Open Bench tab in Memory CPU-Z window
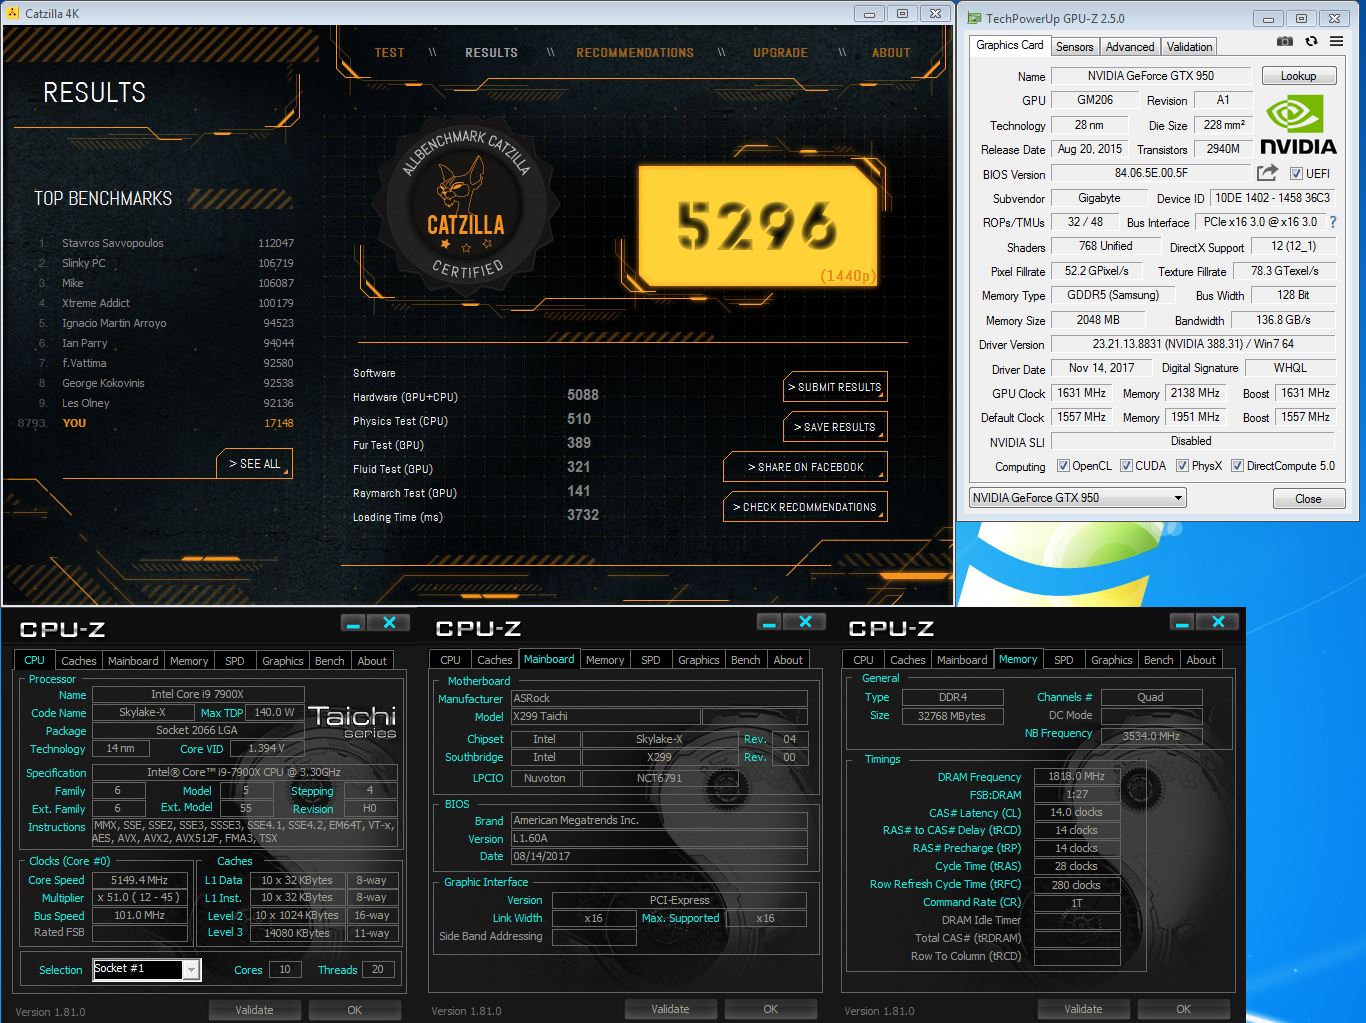This screenshot has height=1023, width=1366. pyautogui.click(x=1158, y=660)
